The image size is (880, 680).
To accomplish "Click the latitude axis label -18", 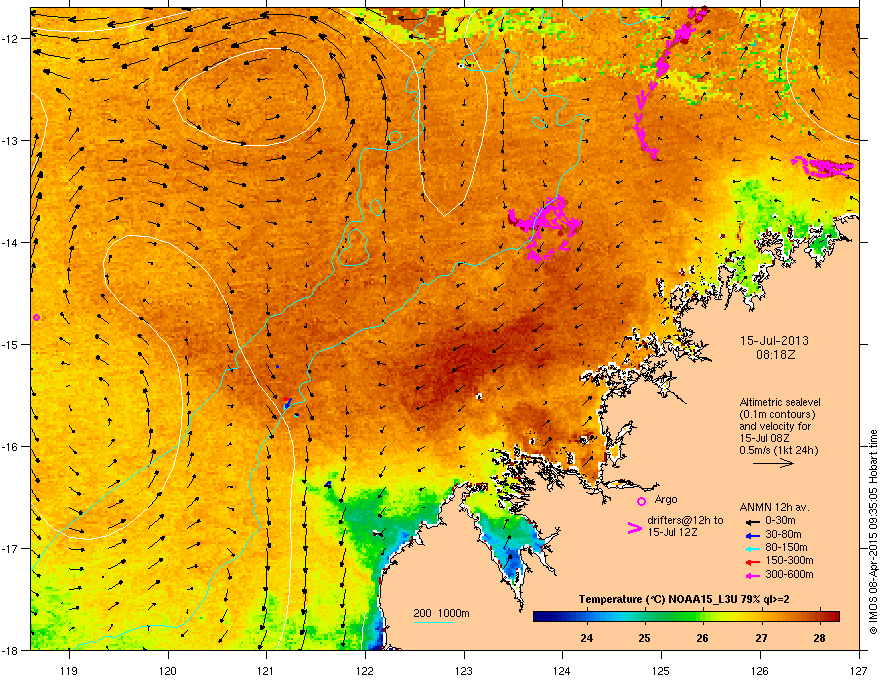I will point(10,650).
